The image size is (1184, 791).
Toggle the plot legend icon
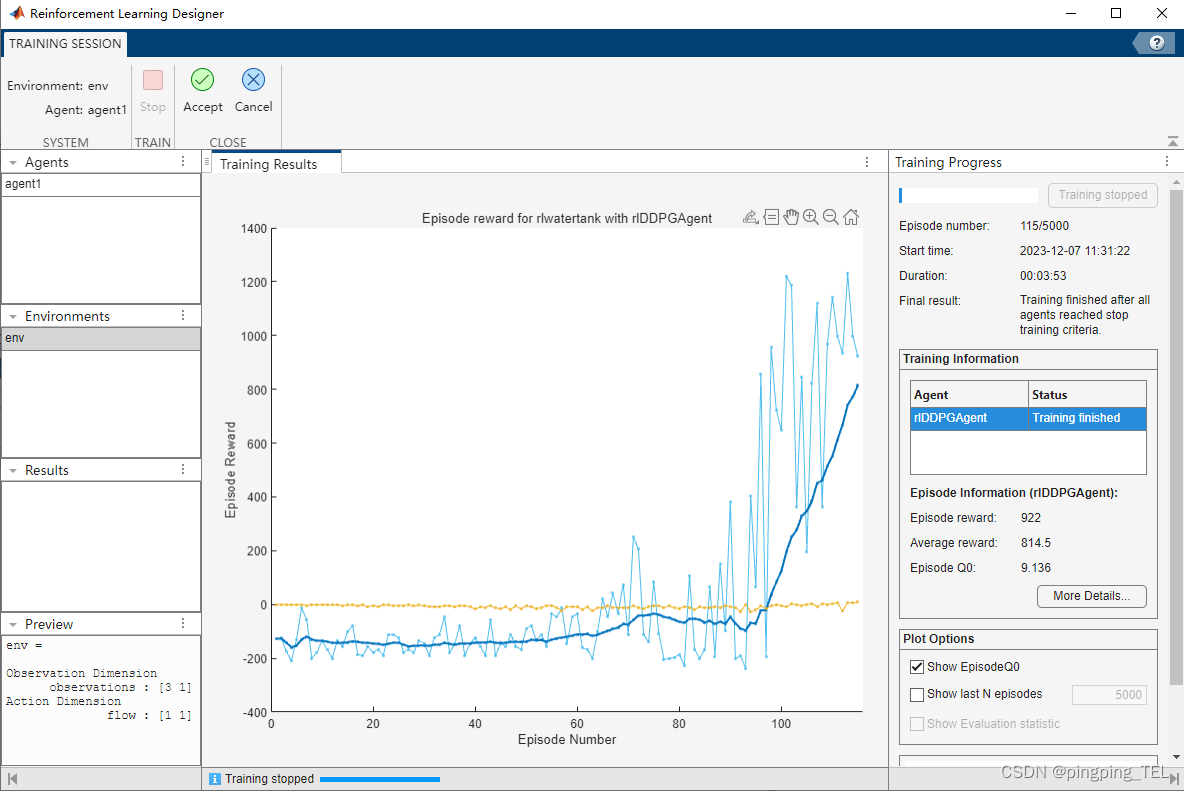[x=771, y=217]
